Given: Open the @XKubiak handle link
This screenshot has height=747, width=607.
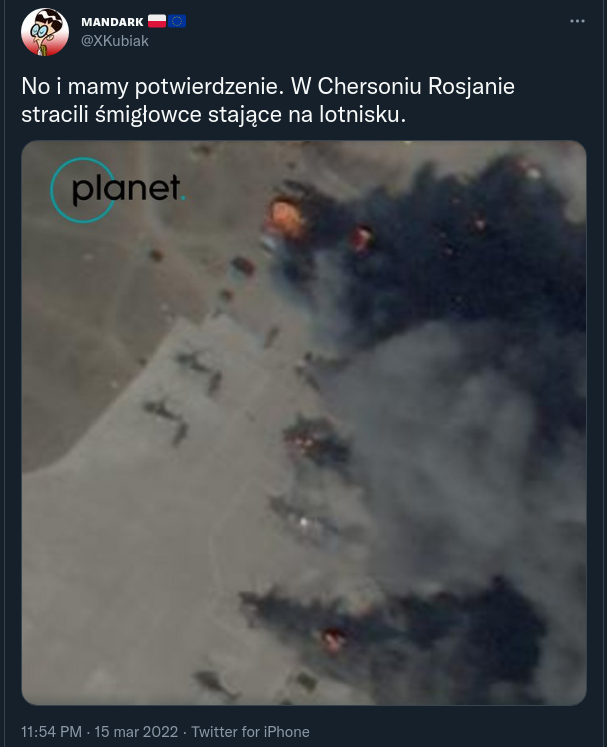Looking at the screenshot, I should tap(115, 41).
